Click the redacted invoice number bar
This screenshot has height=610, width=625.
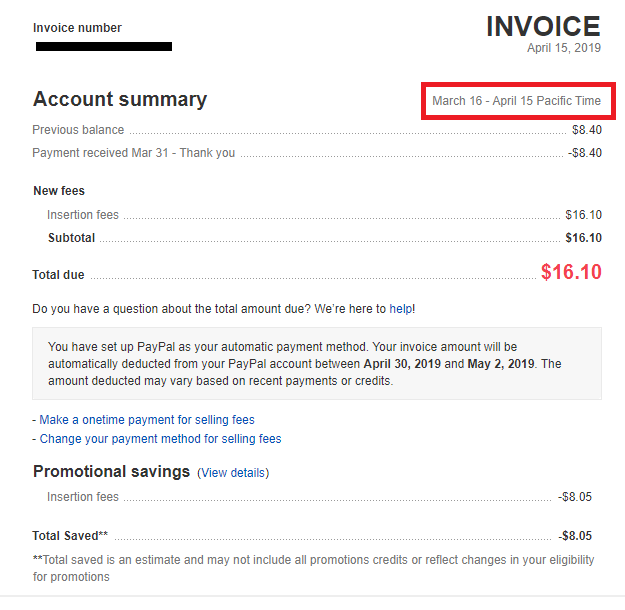pyautogui.click(x=104, y=46)
